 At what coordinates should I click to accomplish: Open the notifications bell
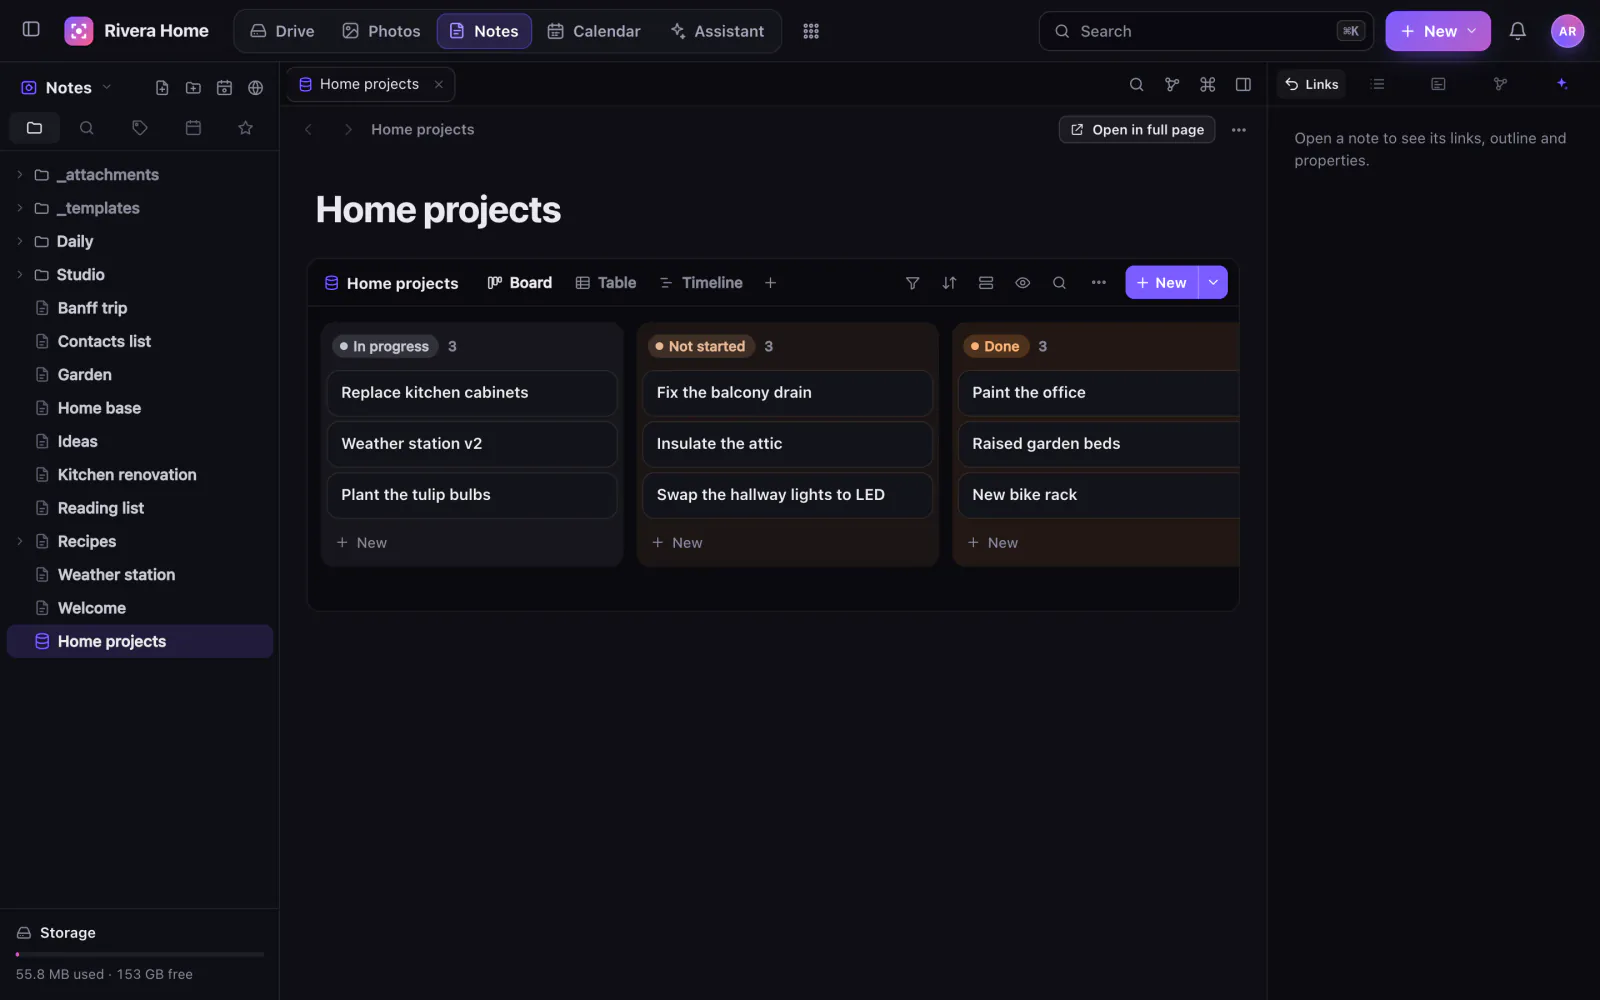[x=1517, y=31]
